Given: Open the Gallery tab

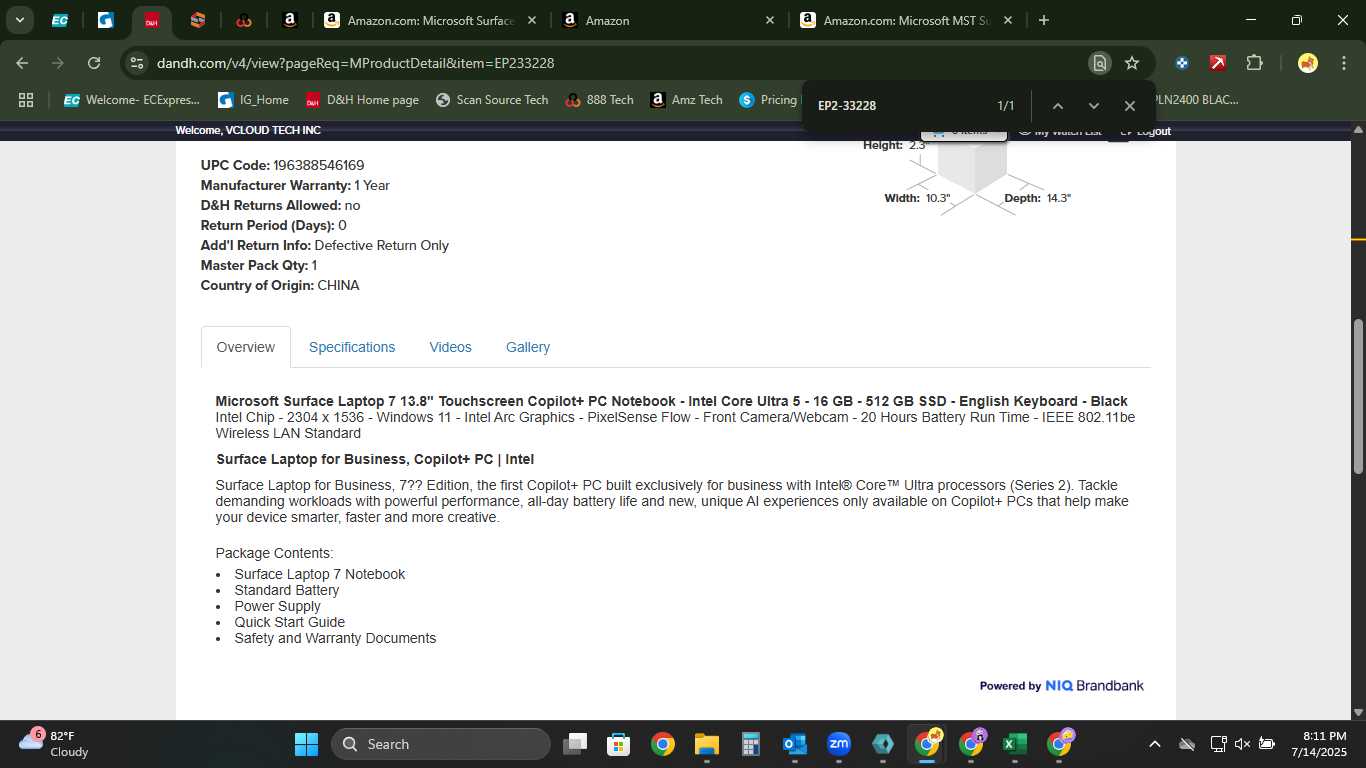Looking at the screenshot, I should [x=528, y=347].
